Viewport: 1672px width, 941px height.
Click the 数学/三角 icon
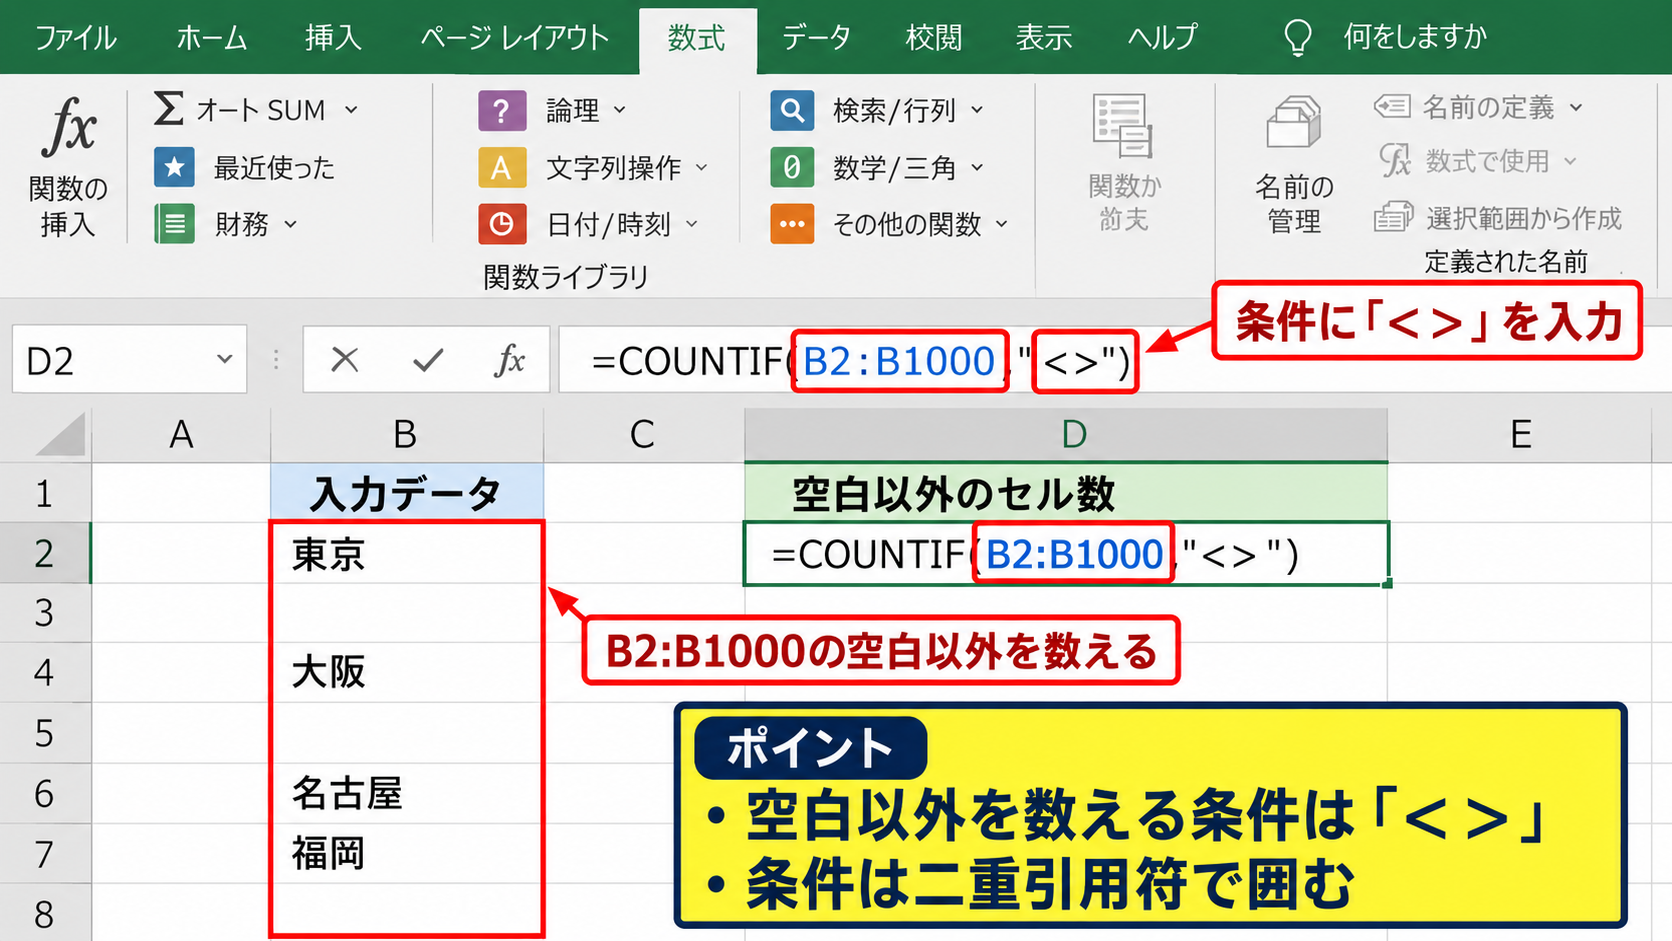[x=792, y=167]
